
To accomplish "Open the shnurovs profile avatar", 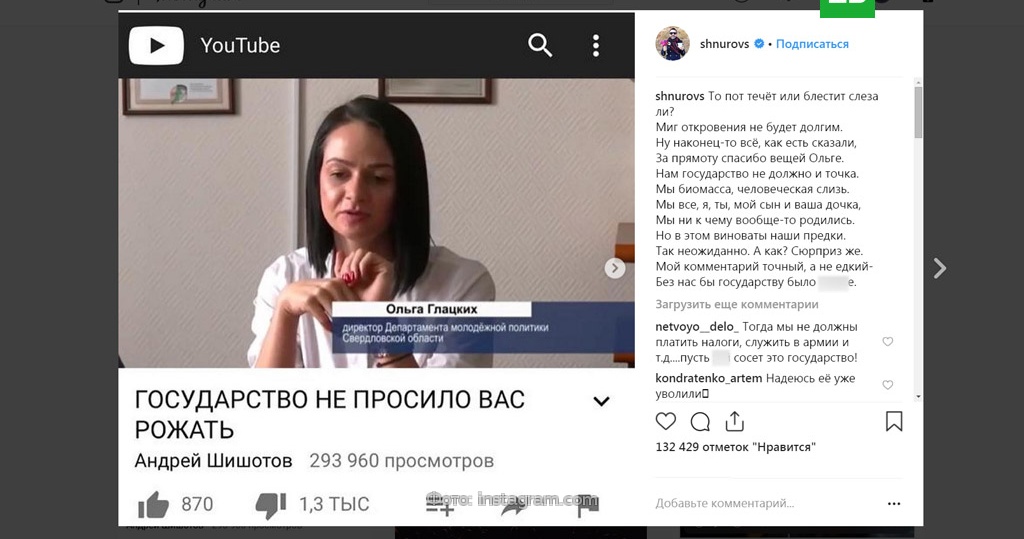I will [x=673, y=44].
